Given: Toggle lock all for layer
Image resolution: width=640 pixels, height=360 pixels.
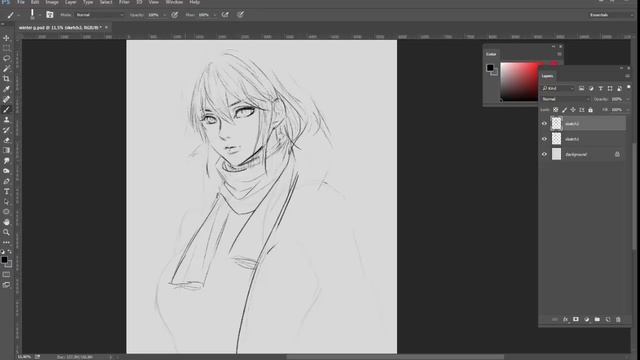Looking at the screenshot, I should (x=590, y=110).
